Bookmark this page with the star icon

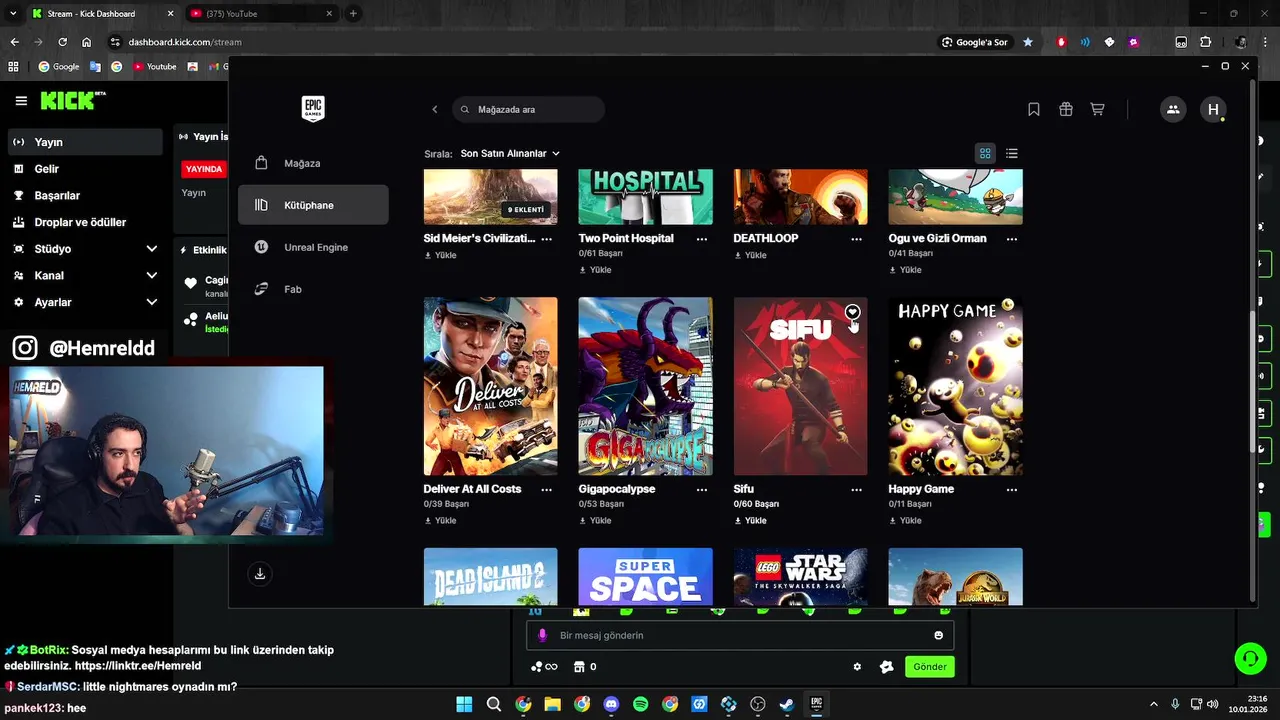[1028, 42]
